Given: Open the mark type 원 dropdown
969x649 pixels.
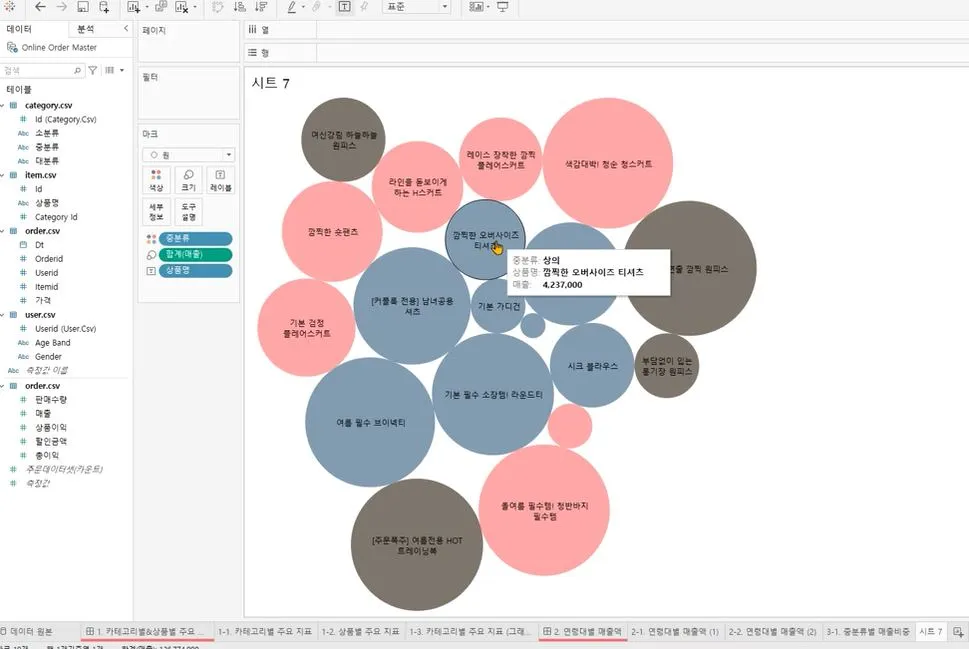Looking at the screenshot, I should pyautogui.click(x=188, y=155).
